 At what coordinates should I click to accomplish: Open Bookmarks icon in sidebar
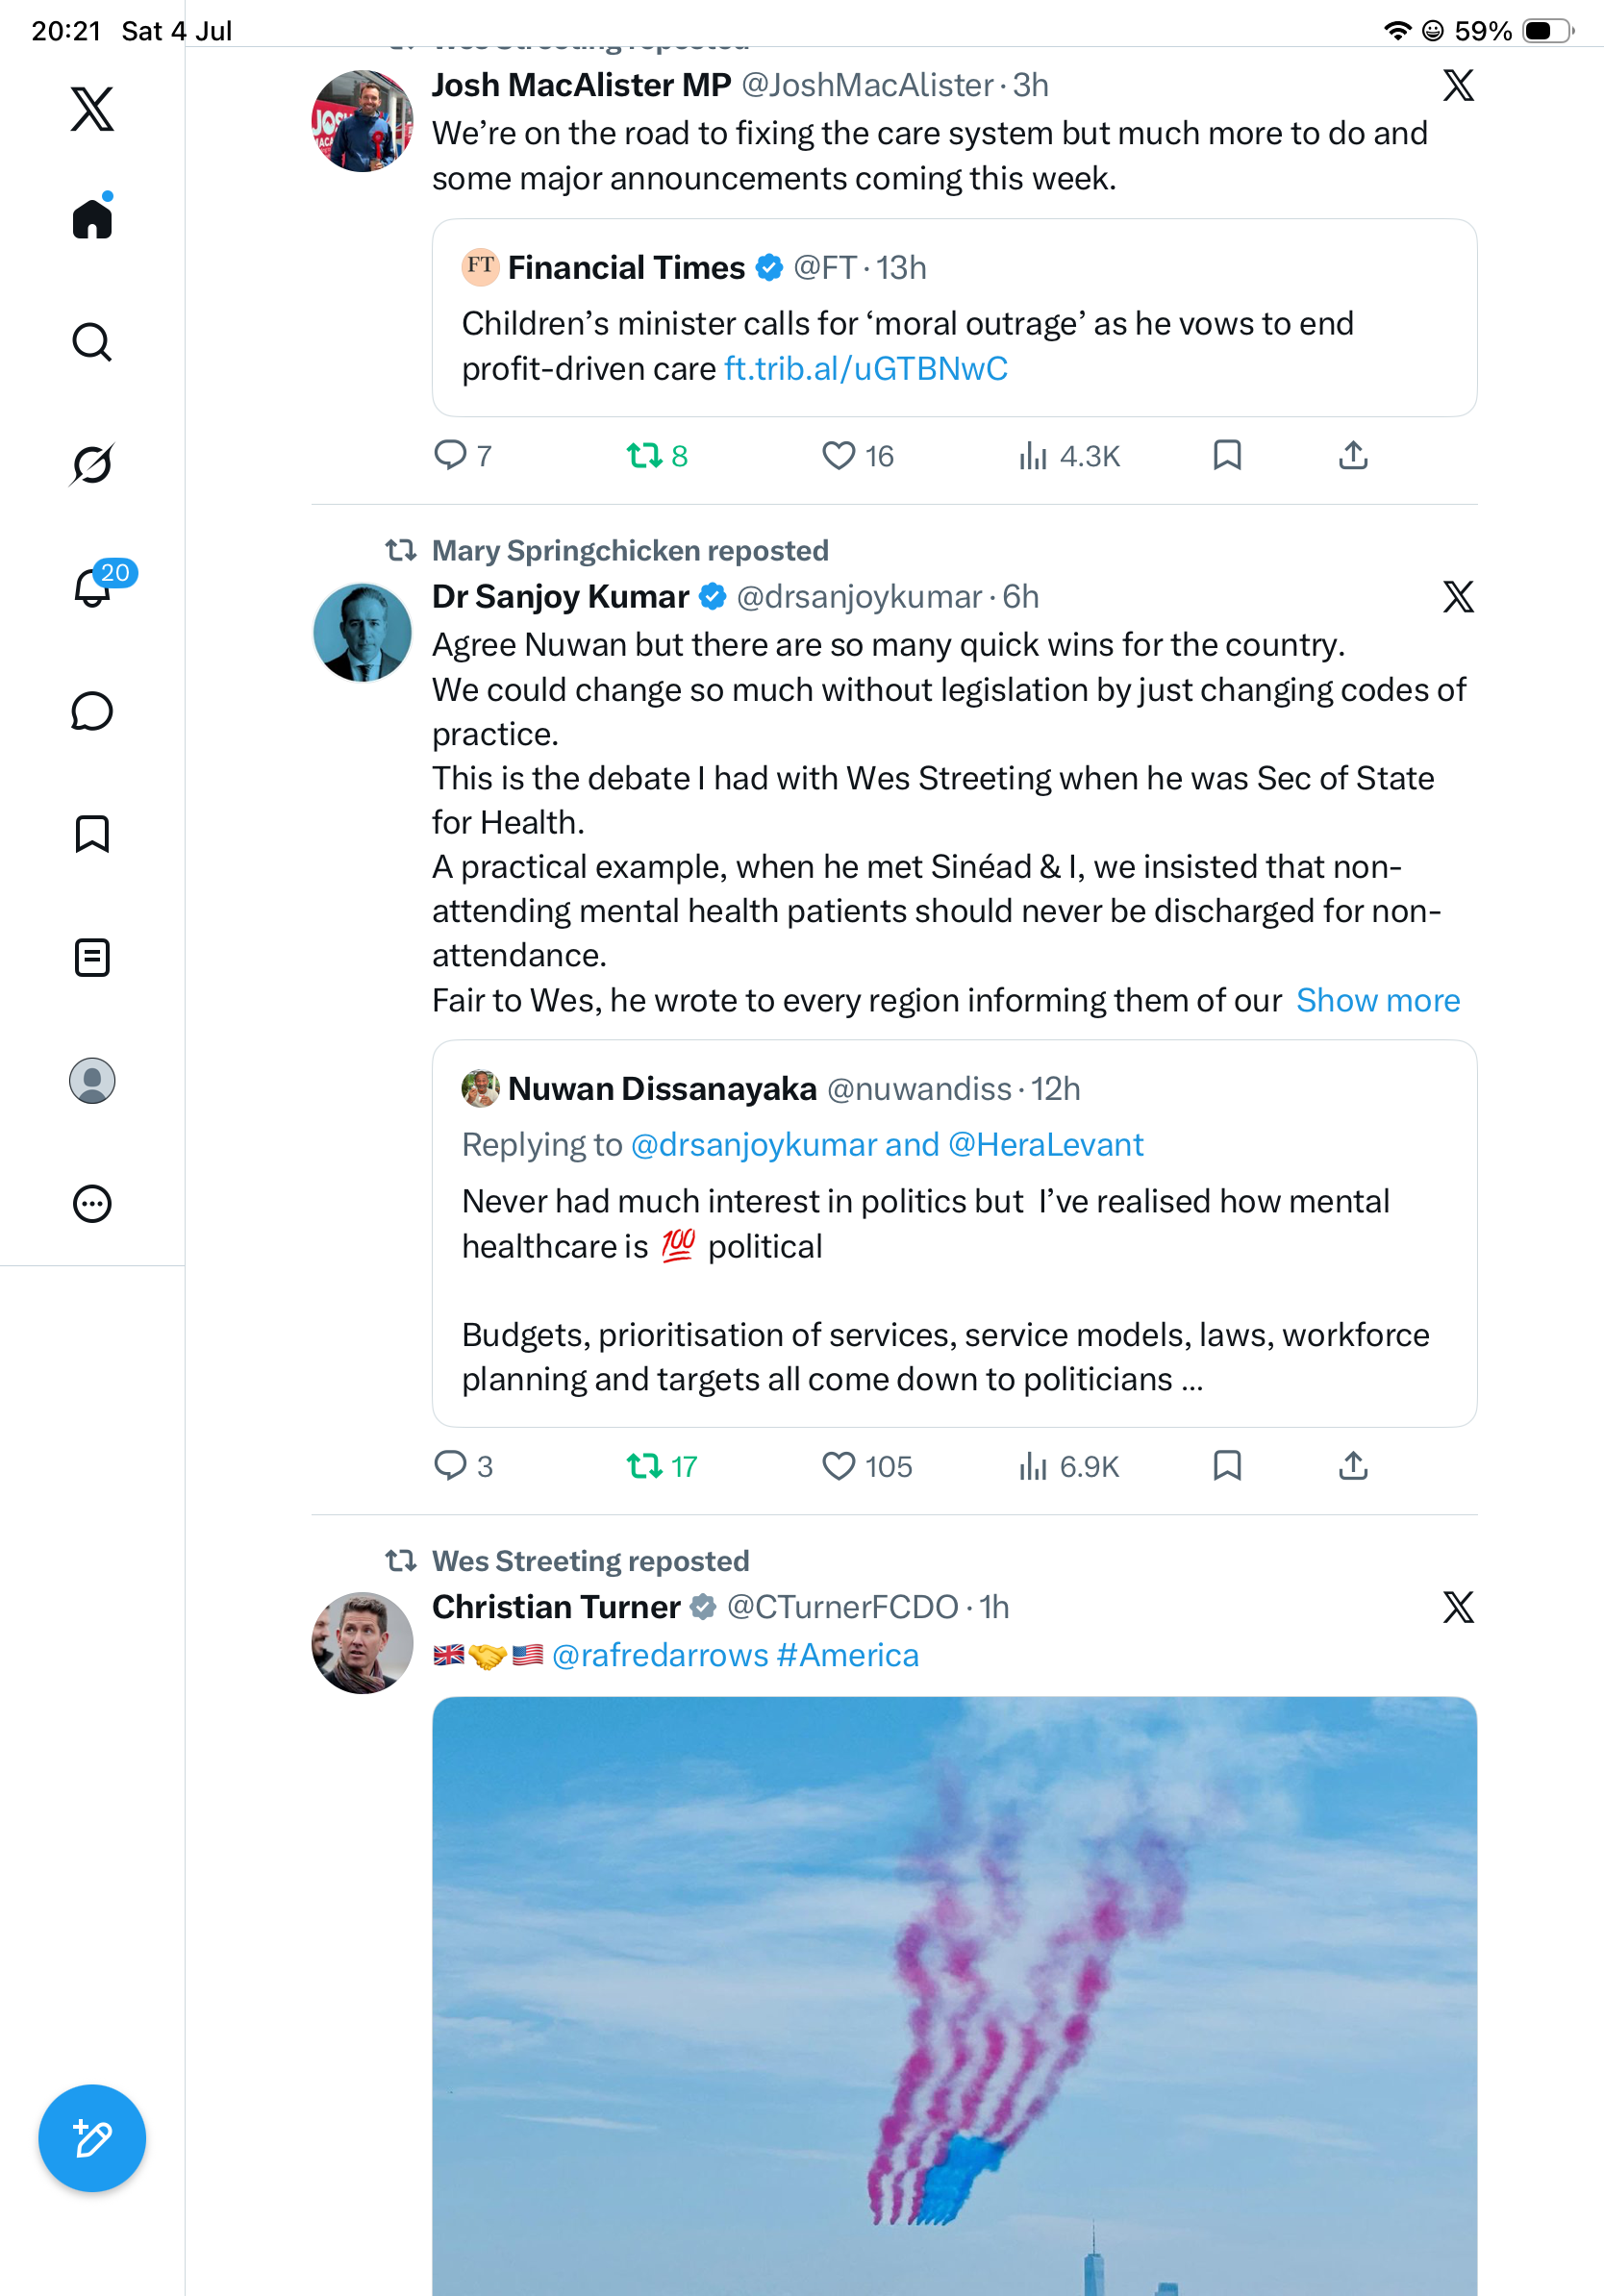tap(92, 834)
